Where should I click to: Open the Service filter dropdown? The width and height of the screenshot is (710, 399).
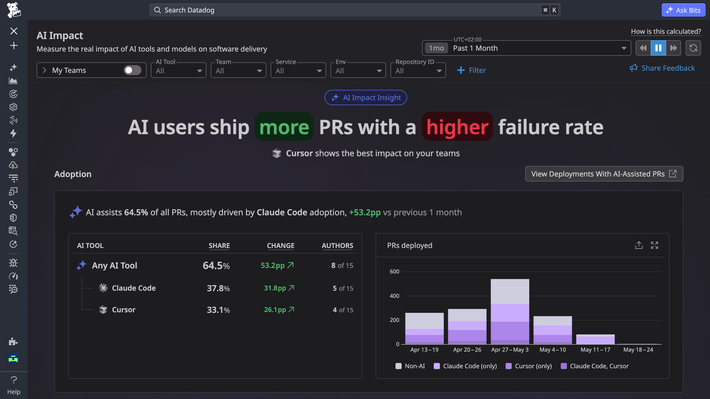coord(298,71)
